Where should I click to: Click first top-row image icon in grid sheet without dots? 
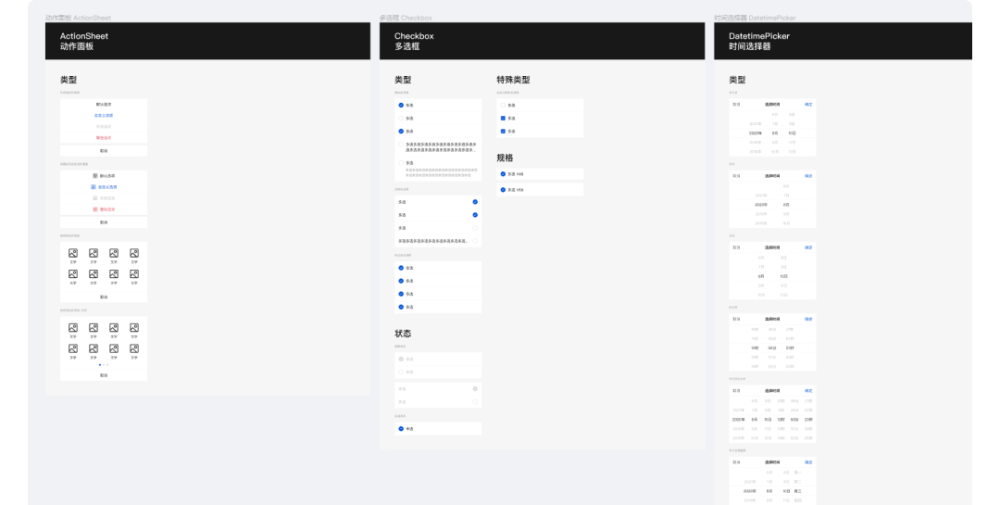[x=73, y=253]
